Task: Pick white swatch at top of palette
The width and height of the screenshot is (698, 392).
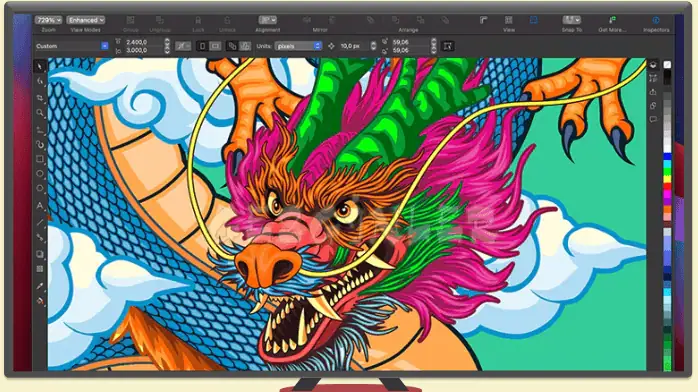Action: tap(667, 65)
